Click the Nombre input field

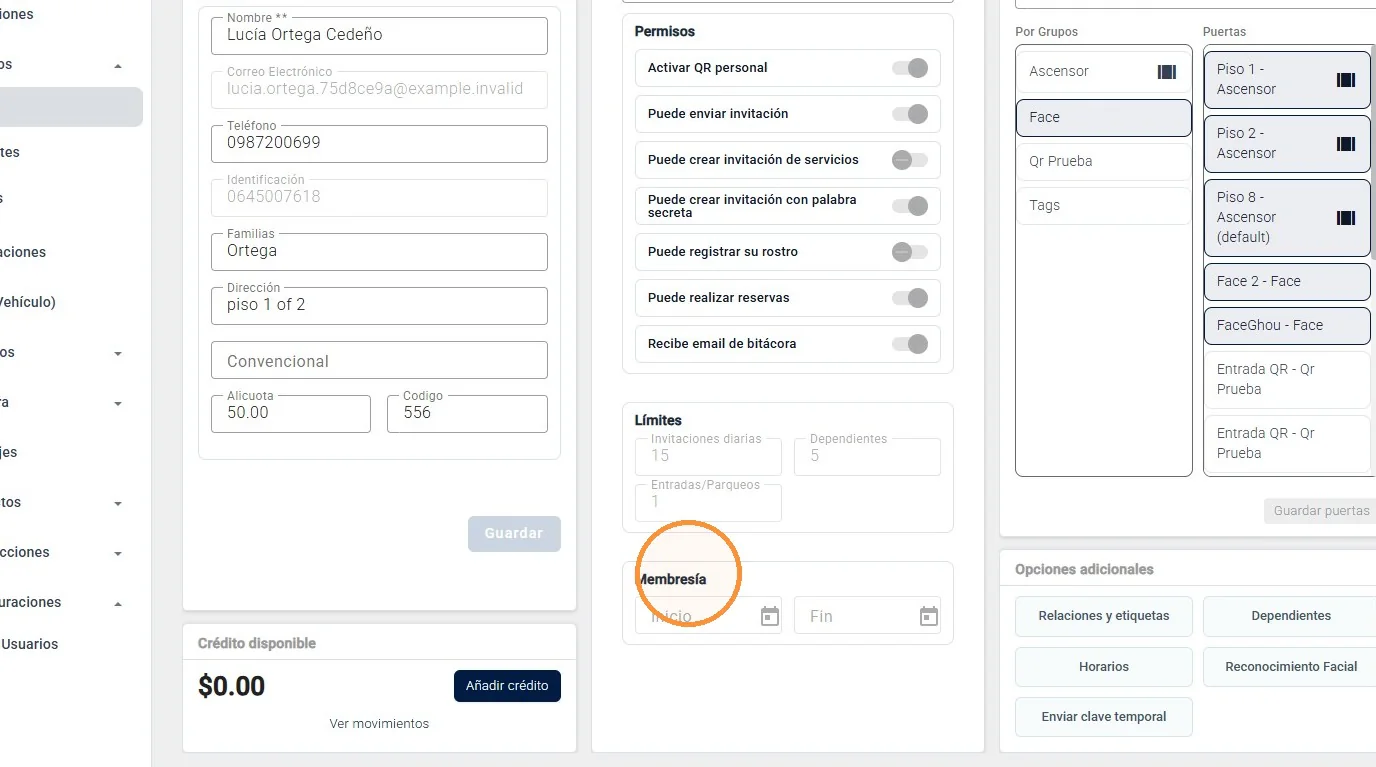coord(379,36)
